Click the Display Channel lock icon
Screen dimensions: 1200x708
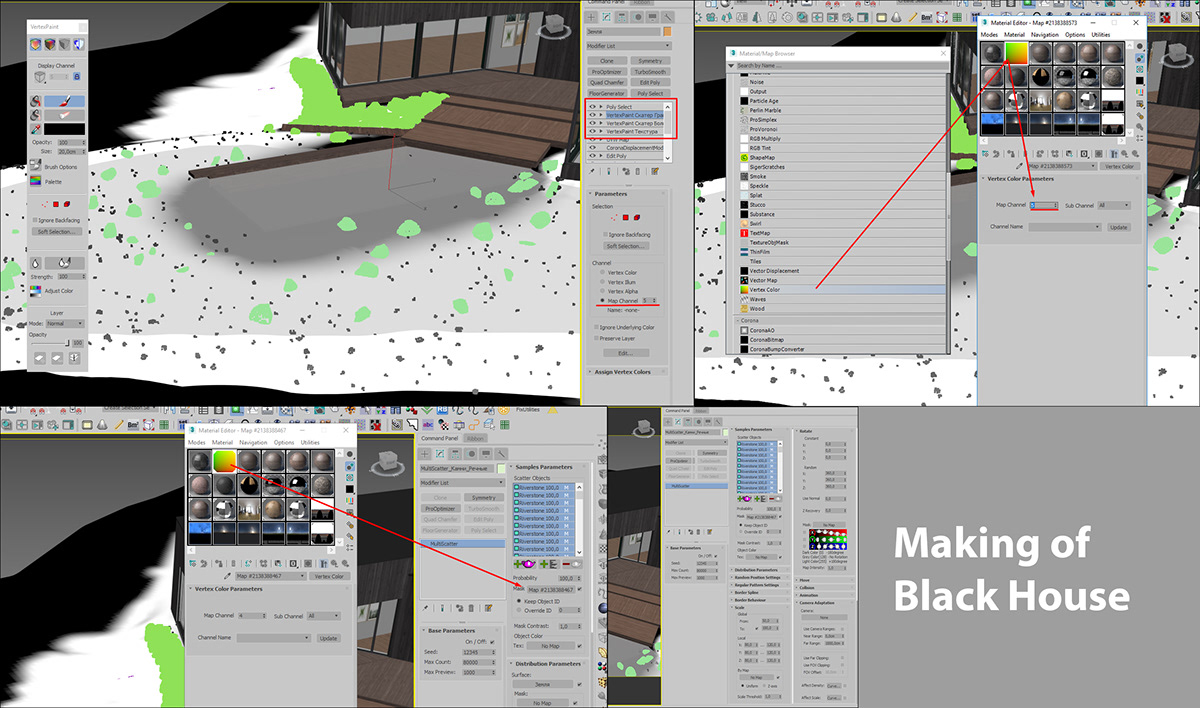point(76,76)
